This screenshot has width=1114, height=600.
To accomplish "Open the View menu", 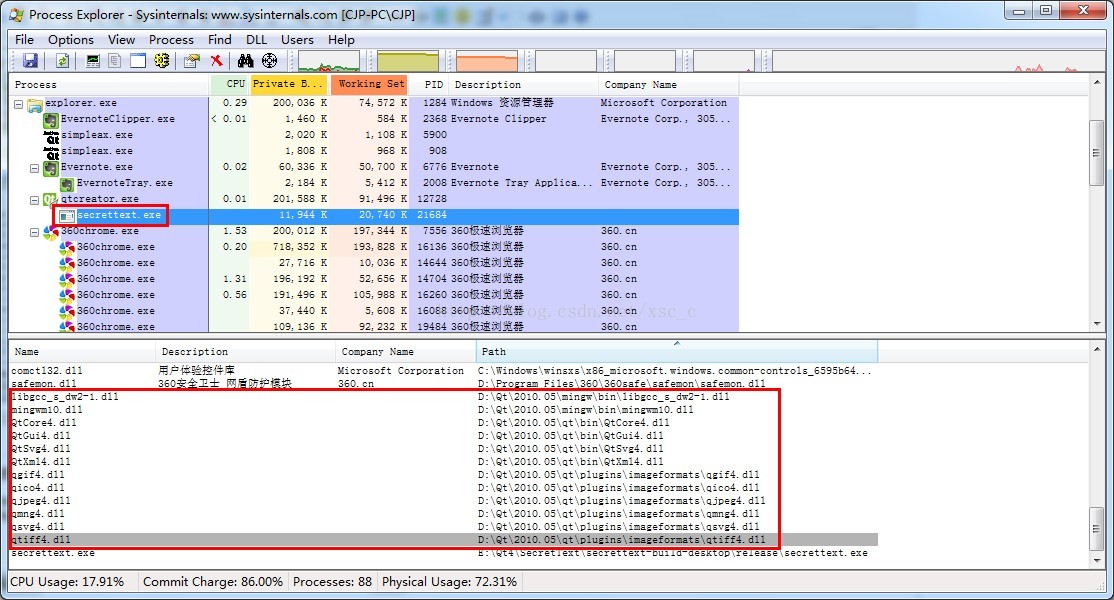I will pos(121,40).
